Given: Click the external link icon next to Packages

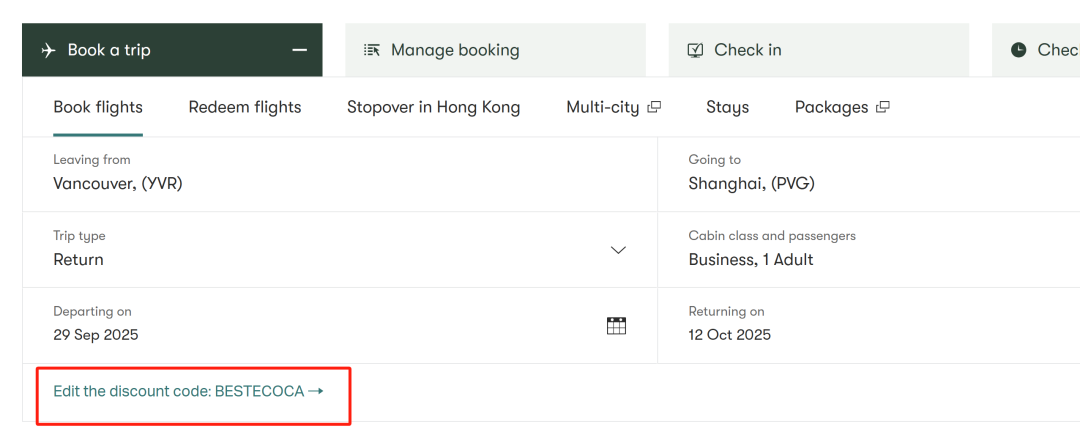Looking at the screenshot, I should point(883,107).
